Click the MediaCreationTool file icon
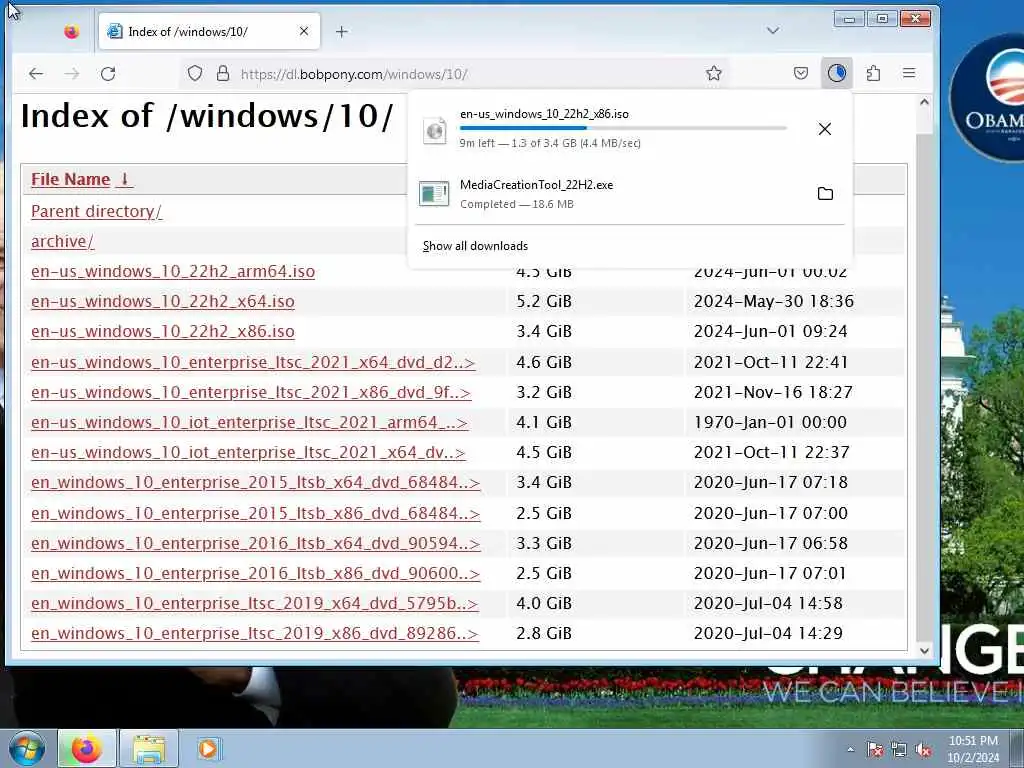Viewport: 1024px width, 768px height. coord(434,194)
